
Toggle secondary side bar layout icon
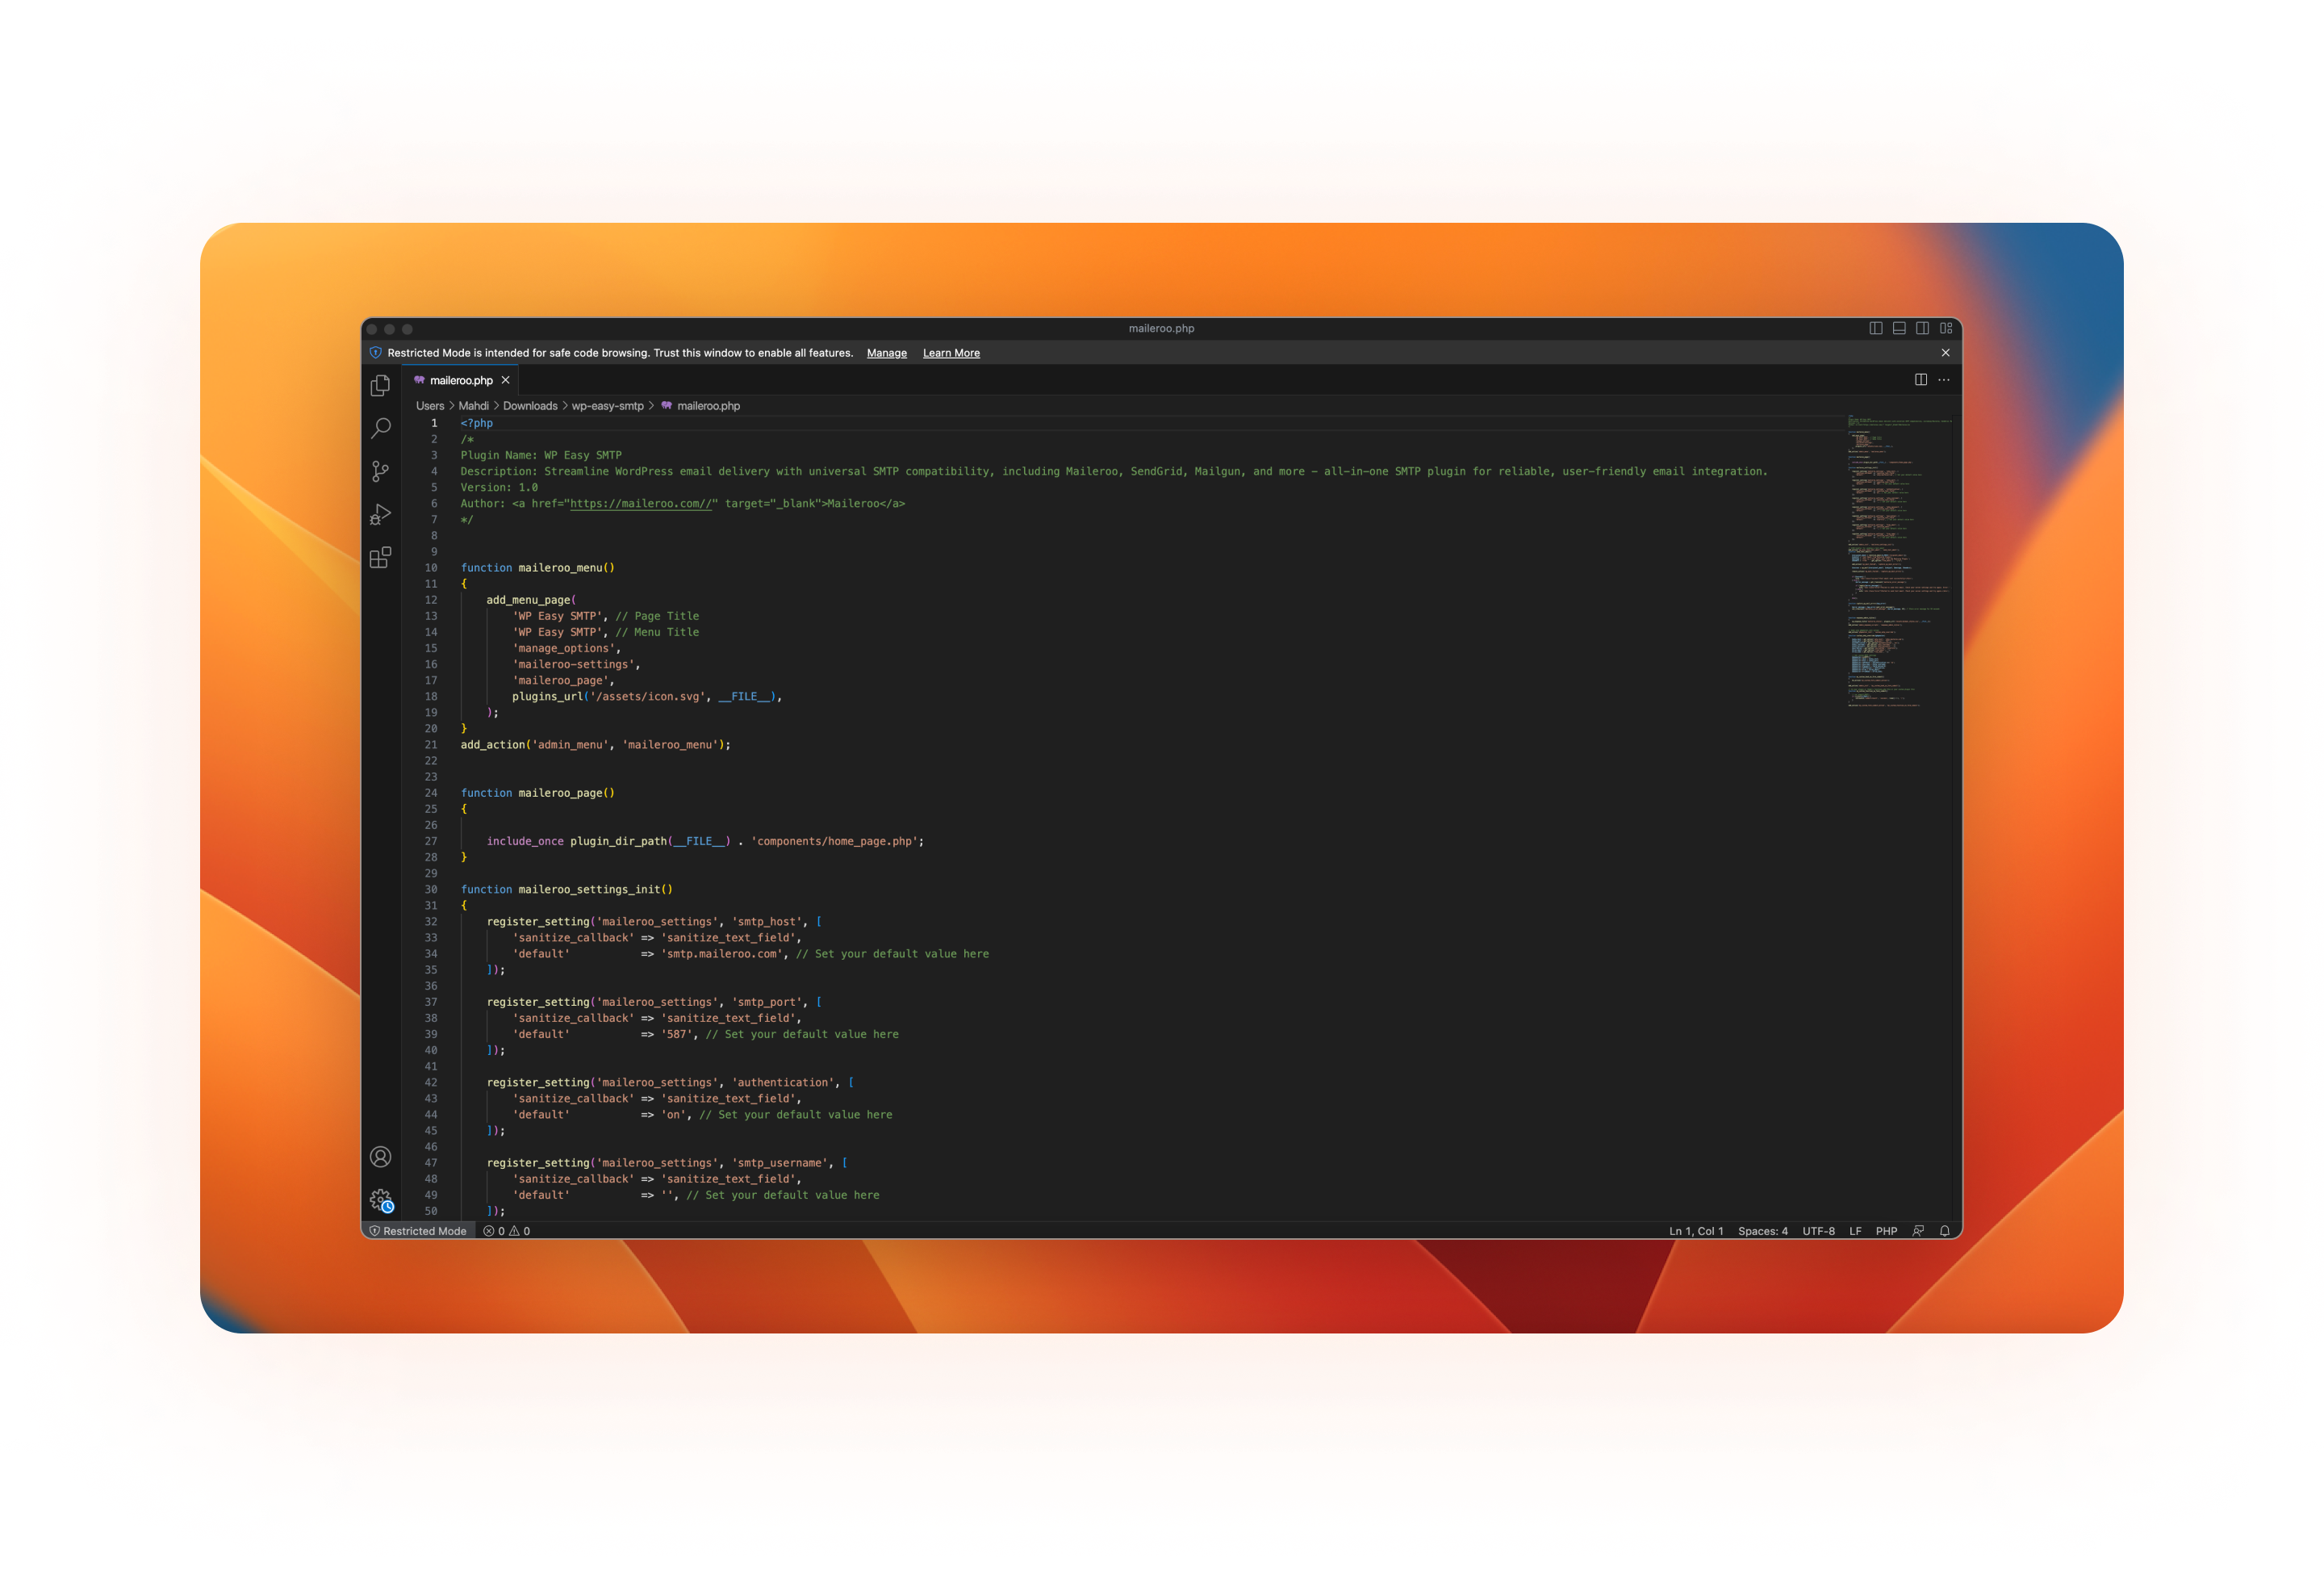pyautogui.click(x=1922, y=328)
